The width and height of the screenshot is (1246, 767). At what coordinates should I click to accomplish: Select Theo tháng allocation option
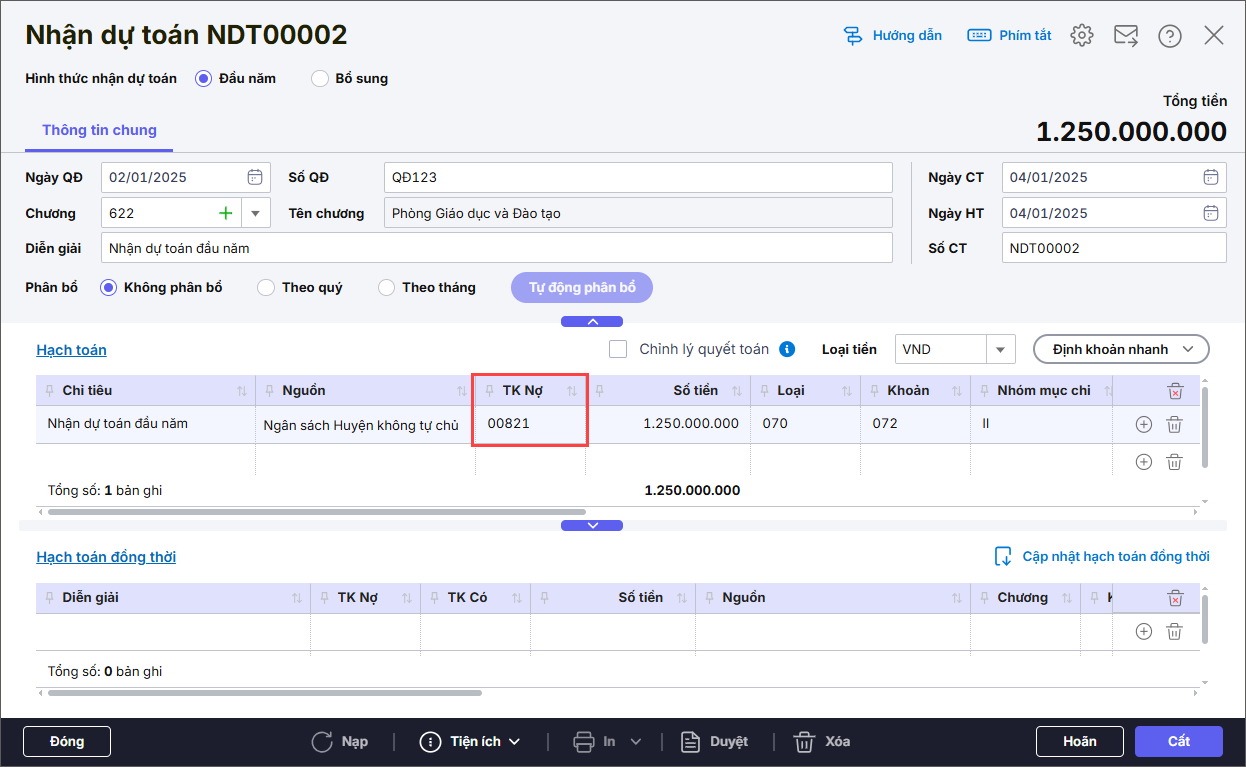click(x=386, y=288)
